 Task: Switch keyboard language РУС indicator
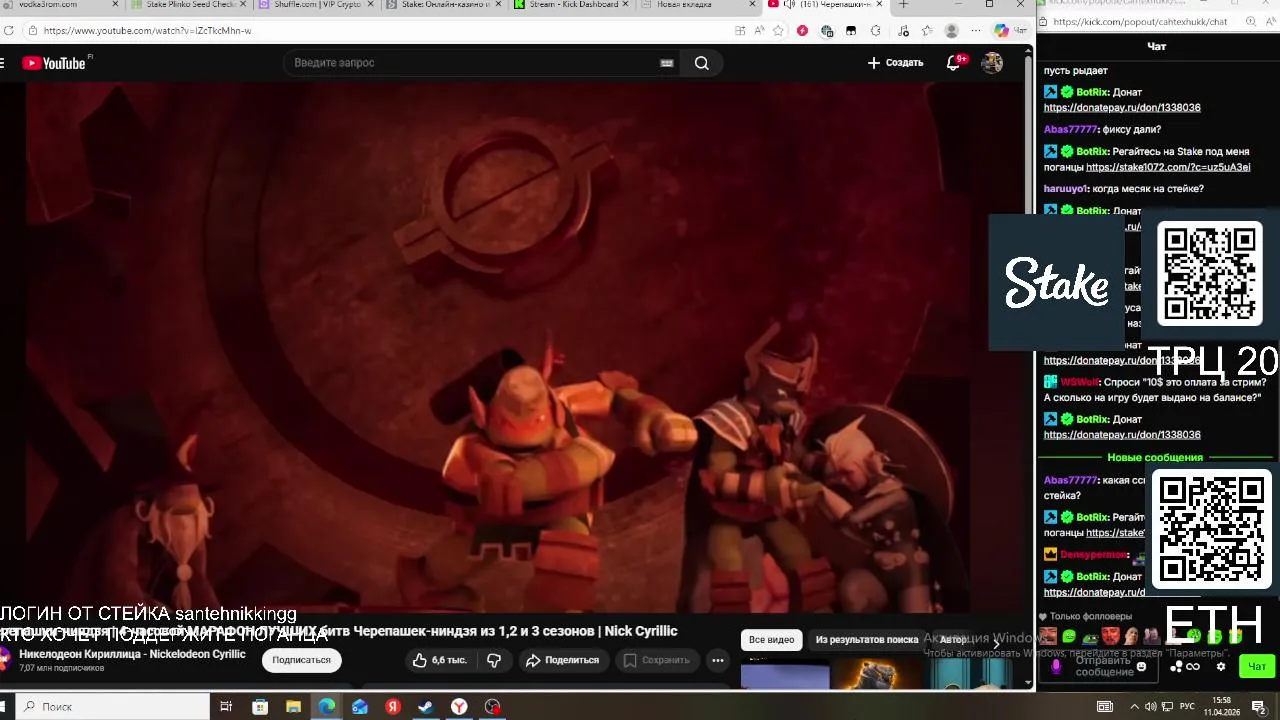tap(1189, 706)
